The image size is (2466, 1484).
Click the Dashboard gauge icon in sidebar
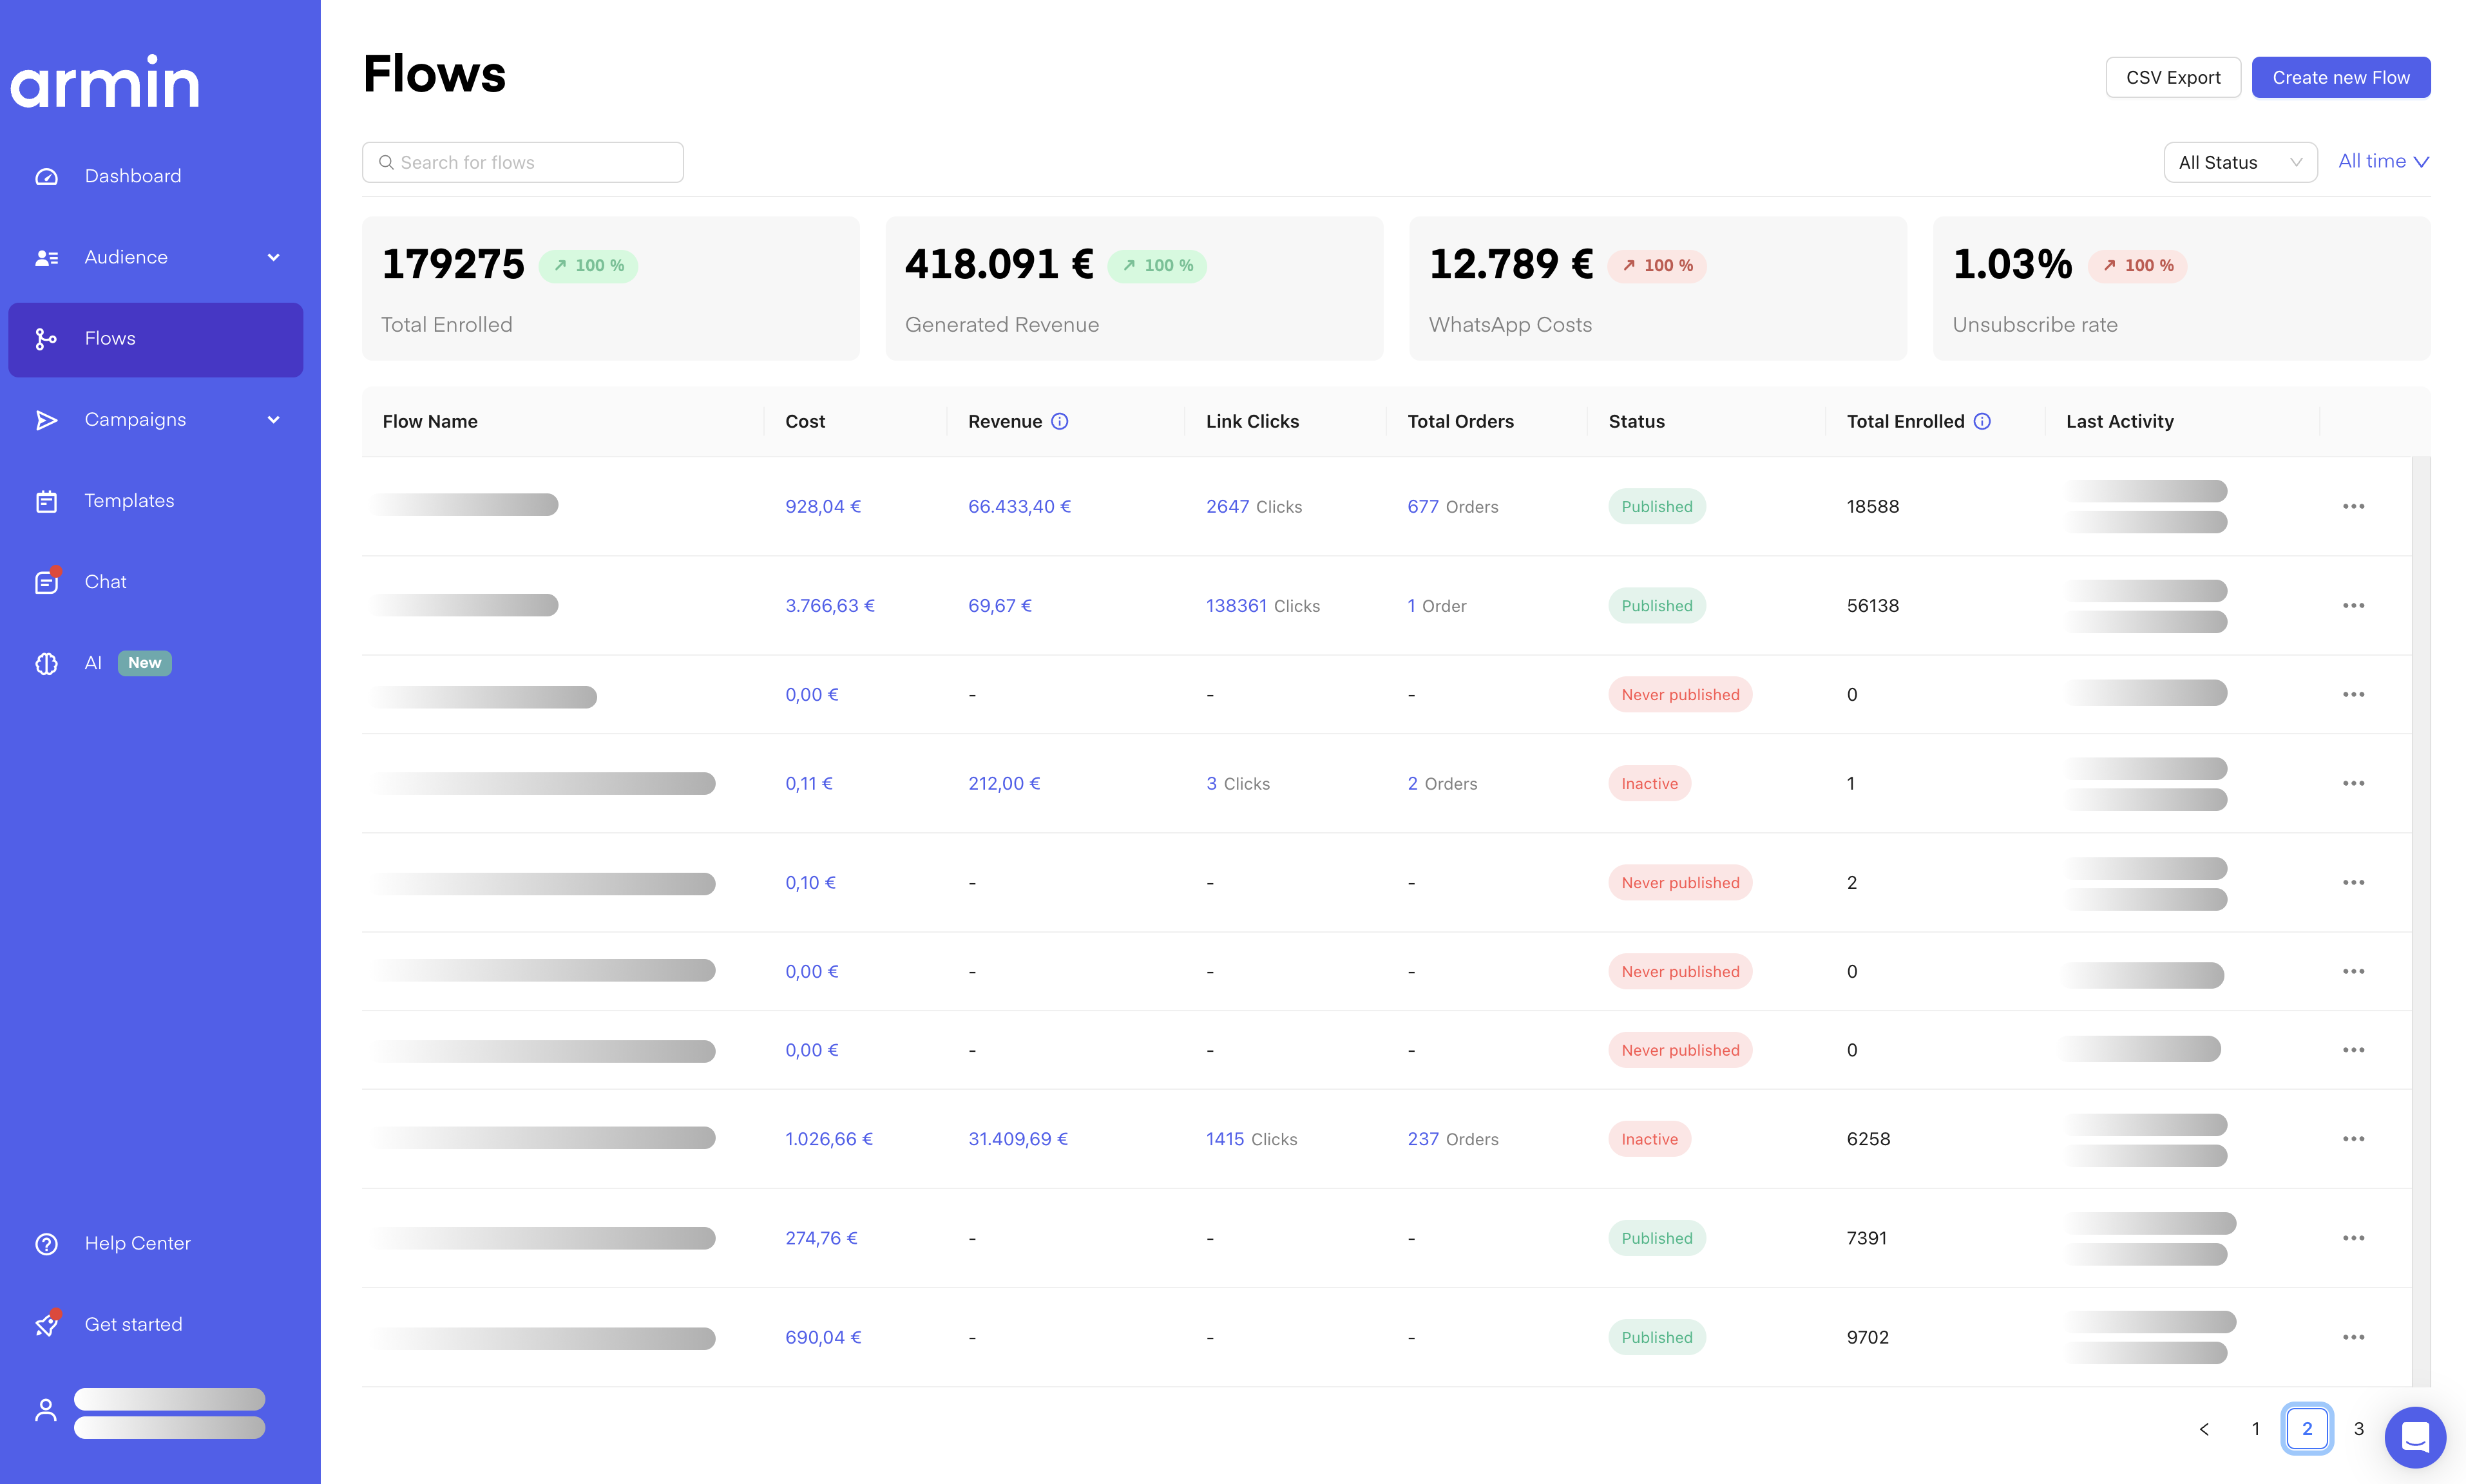(x=46, y=177)
